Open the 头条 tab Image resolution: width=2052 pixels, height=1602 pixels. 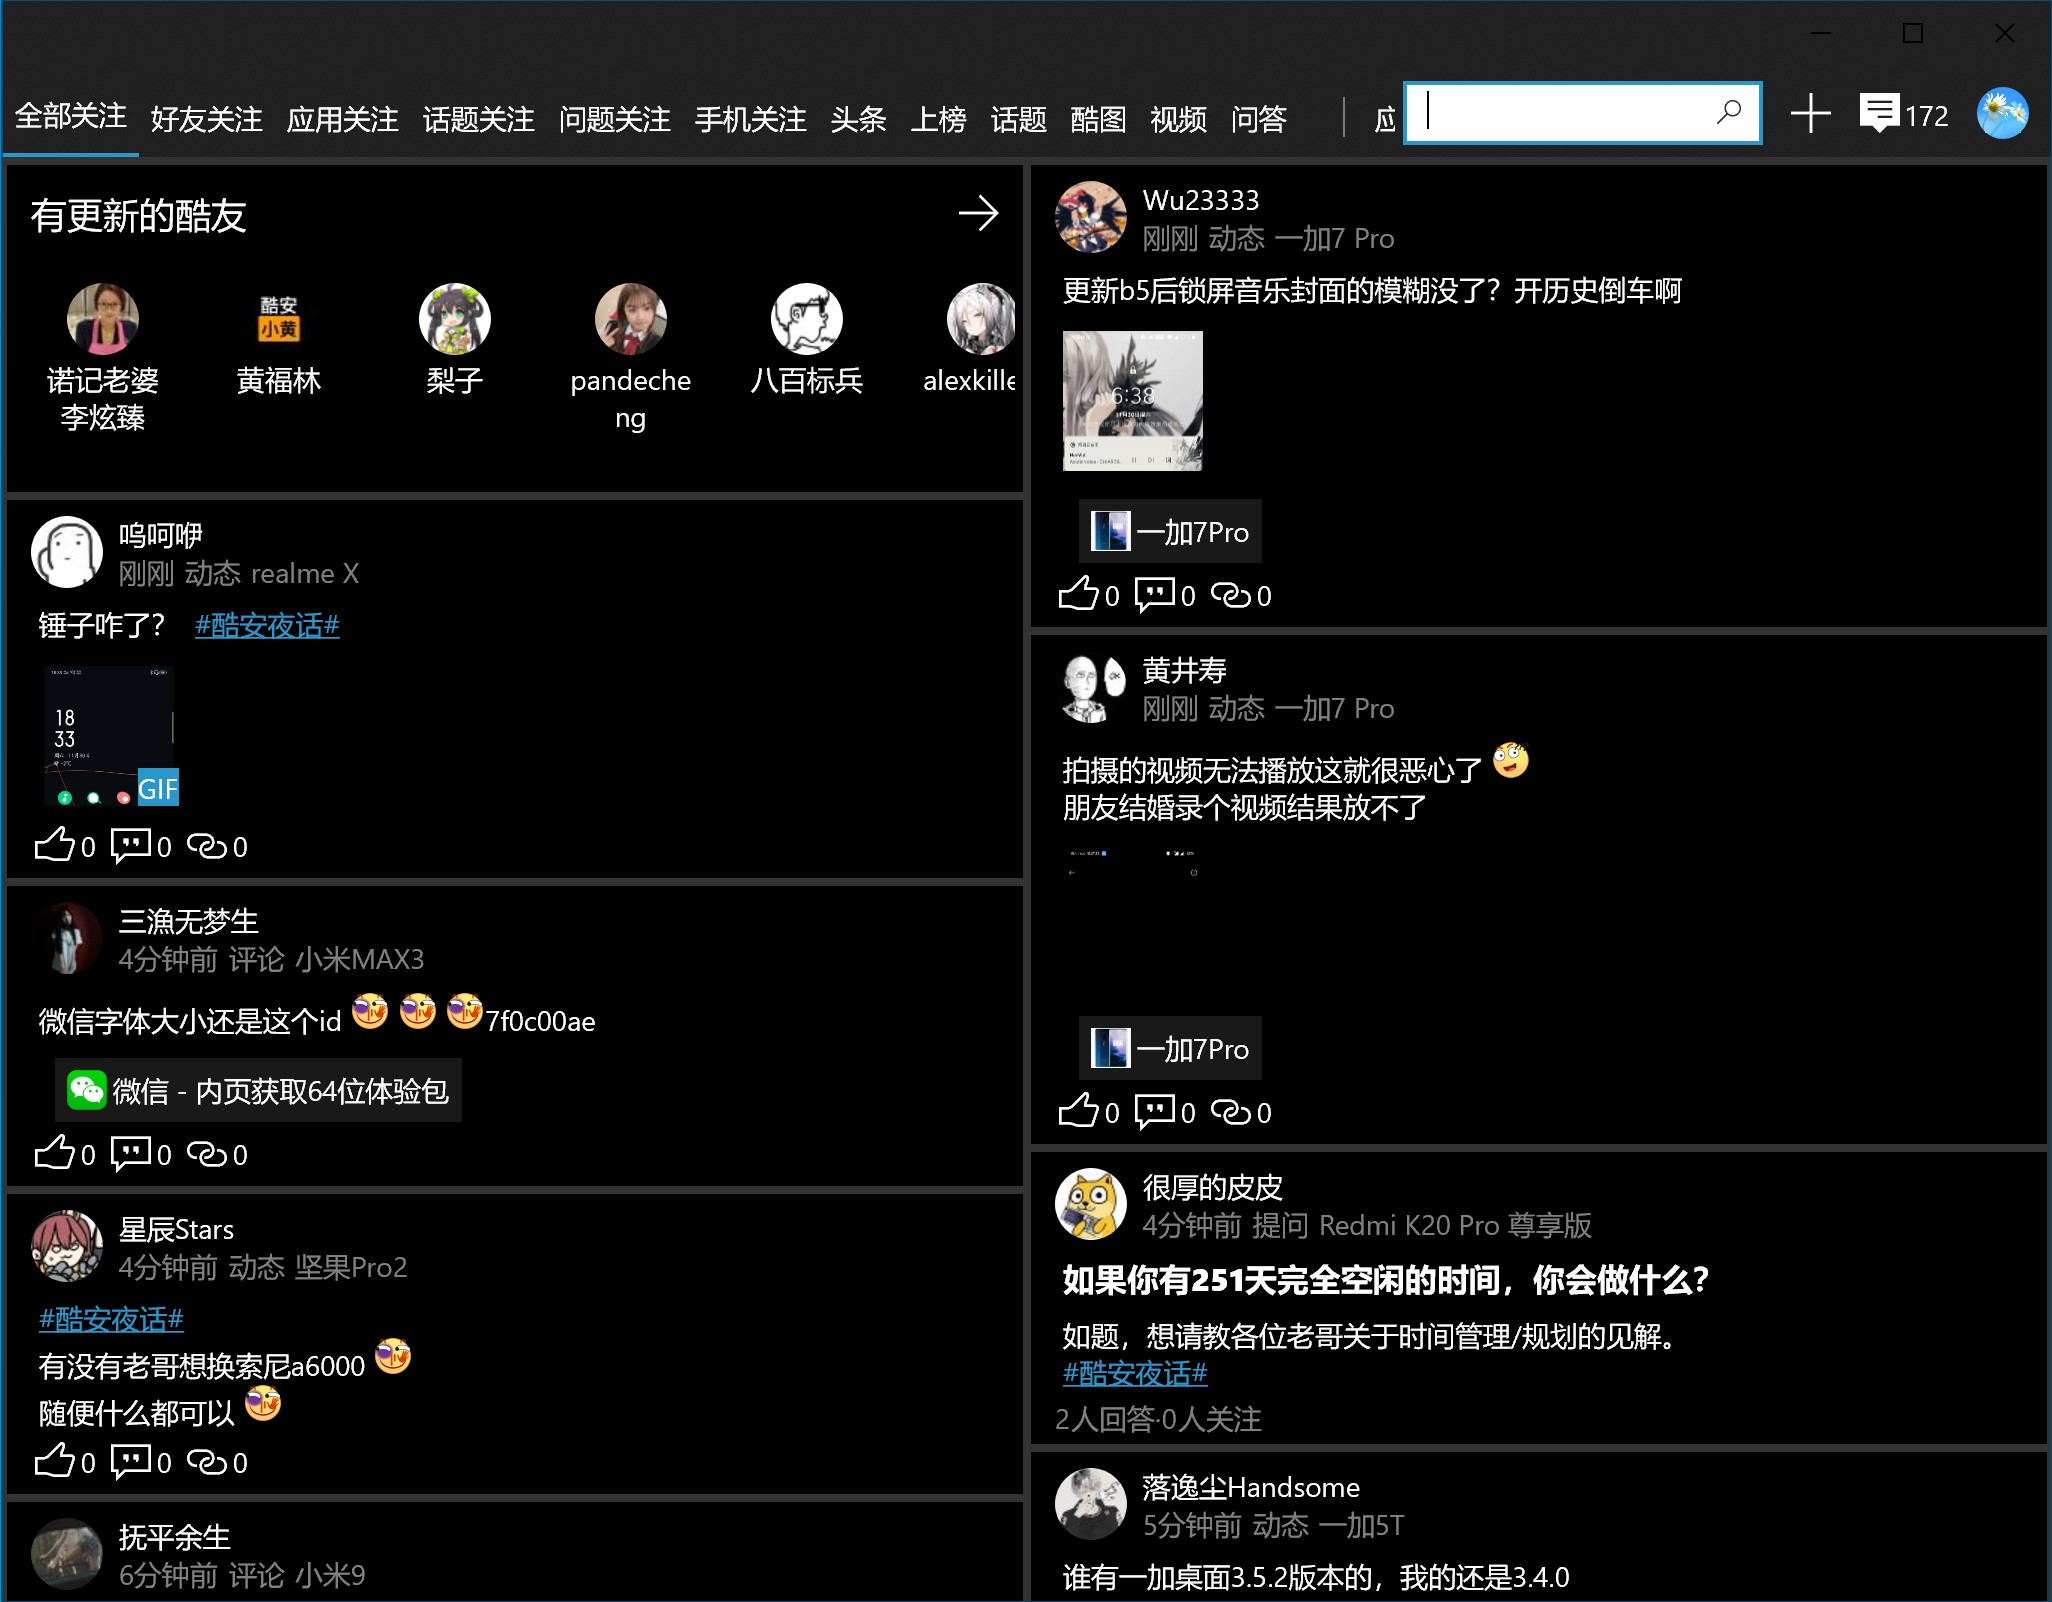858,120
